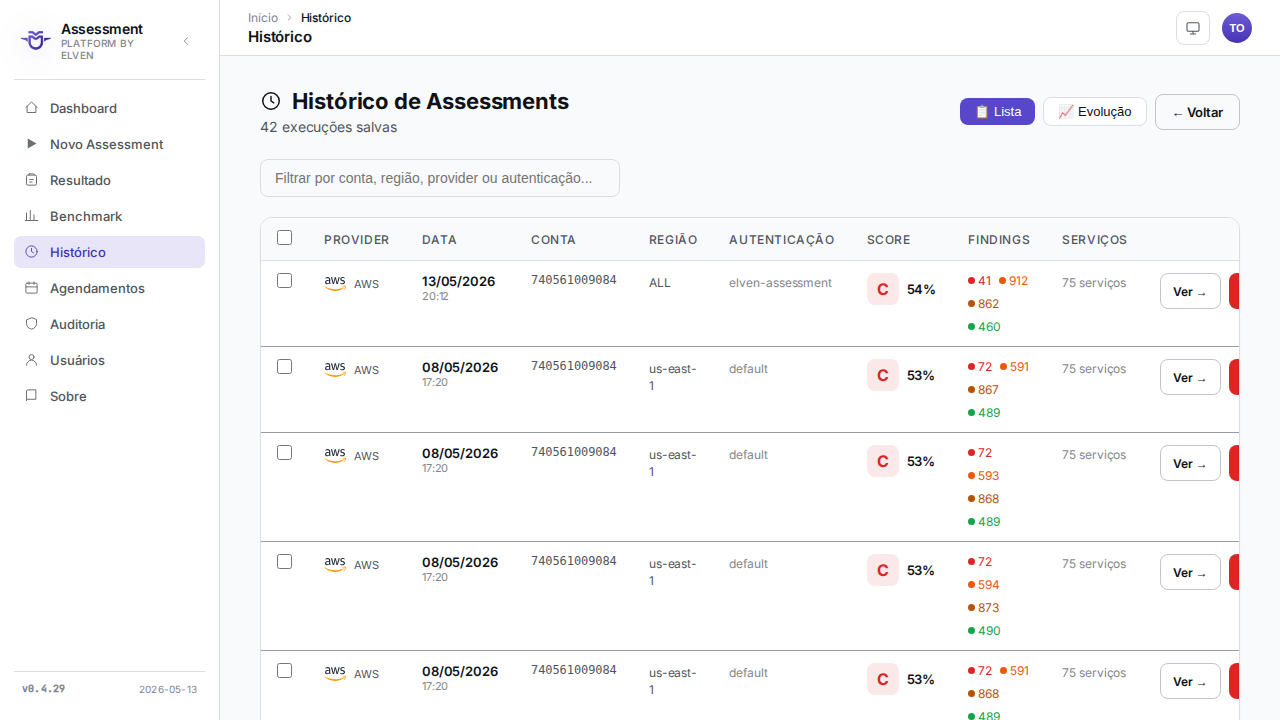
Task: Click the monitor theme icon button
Action: click(1193, 28)
